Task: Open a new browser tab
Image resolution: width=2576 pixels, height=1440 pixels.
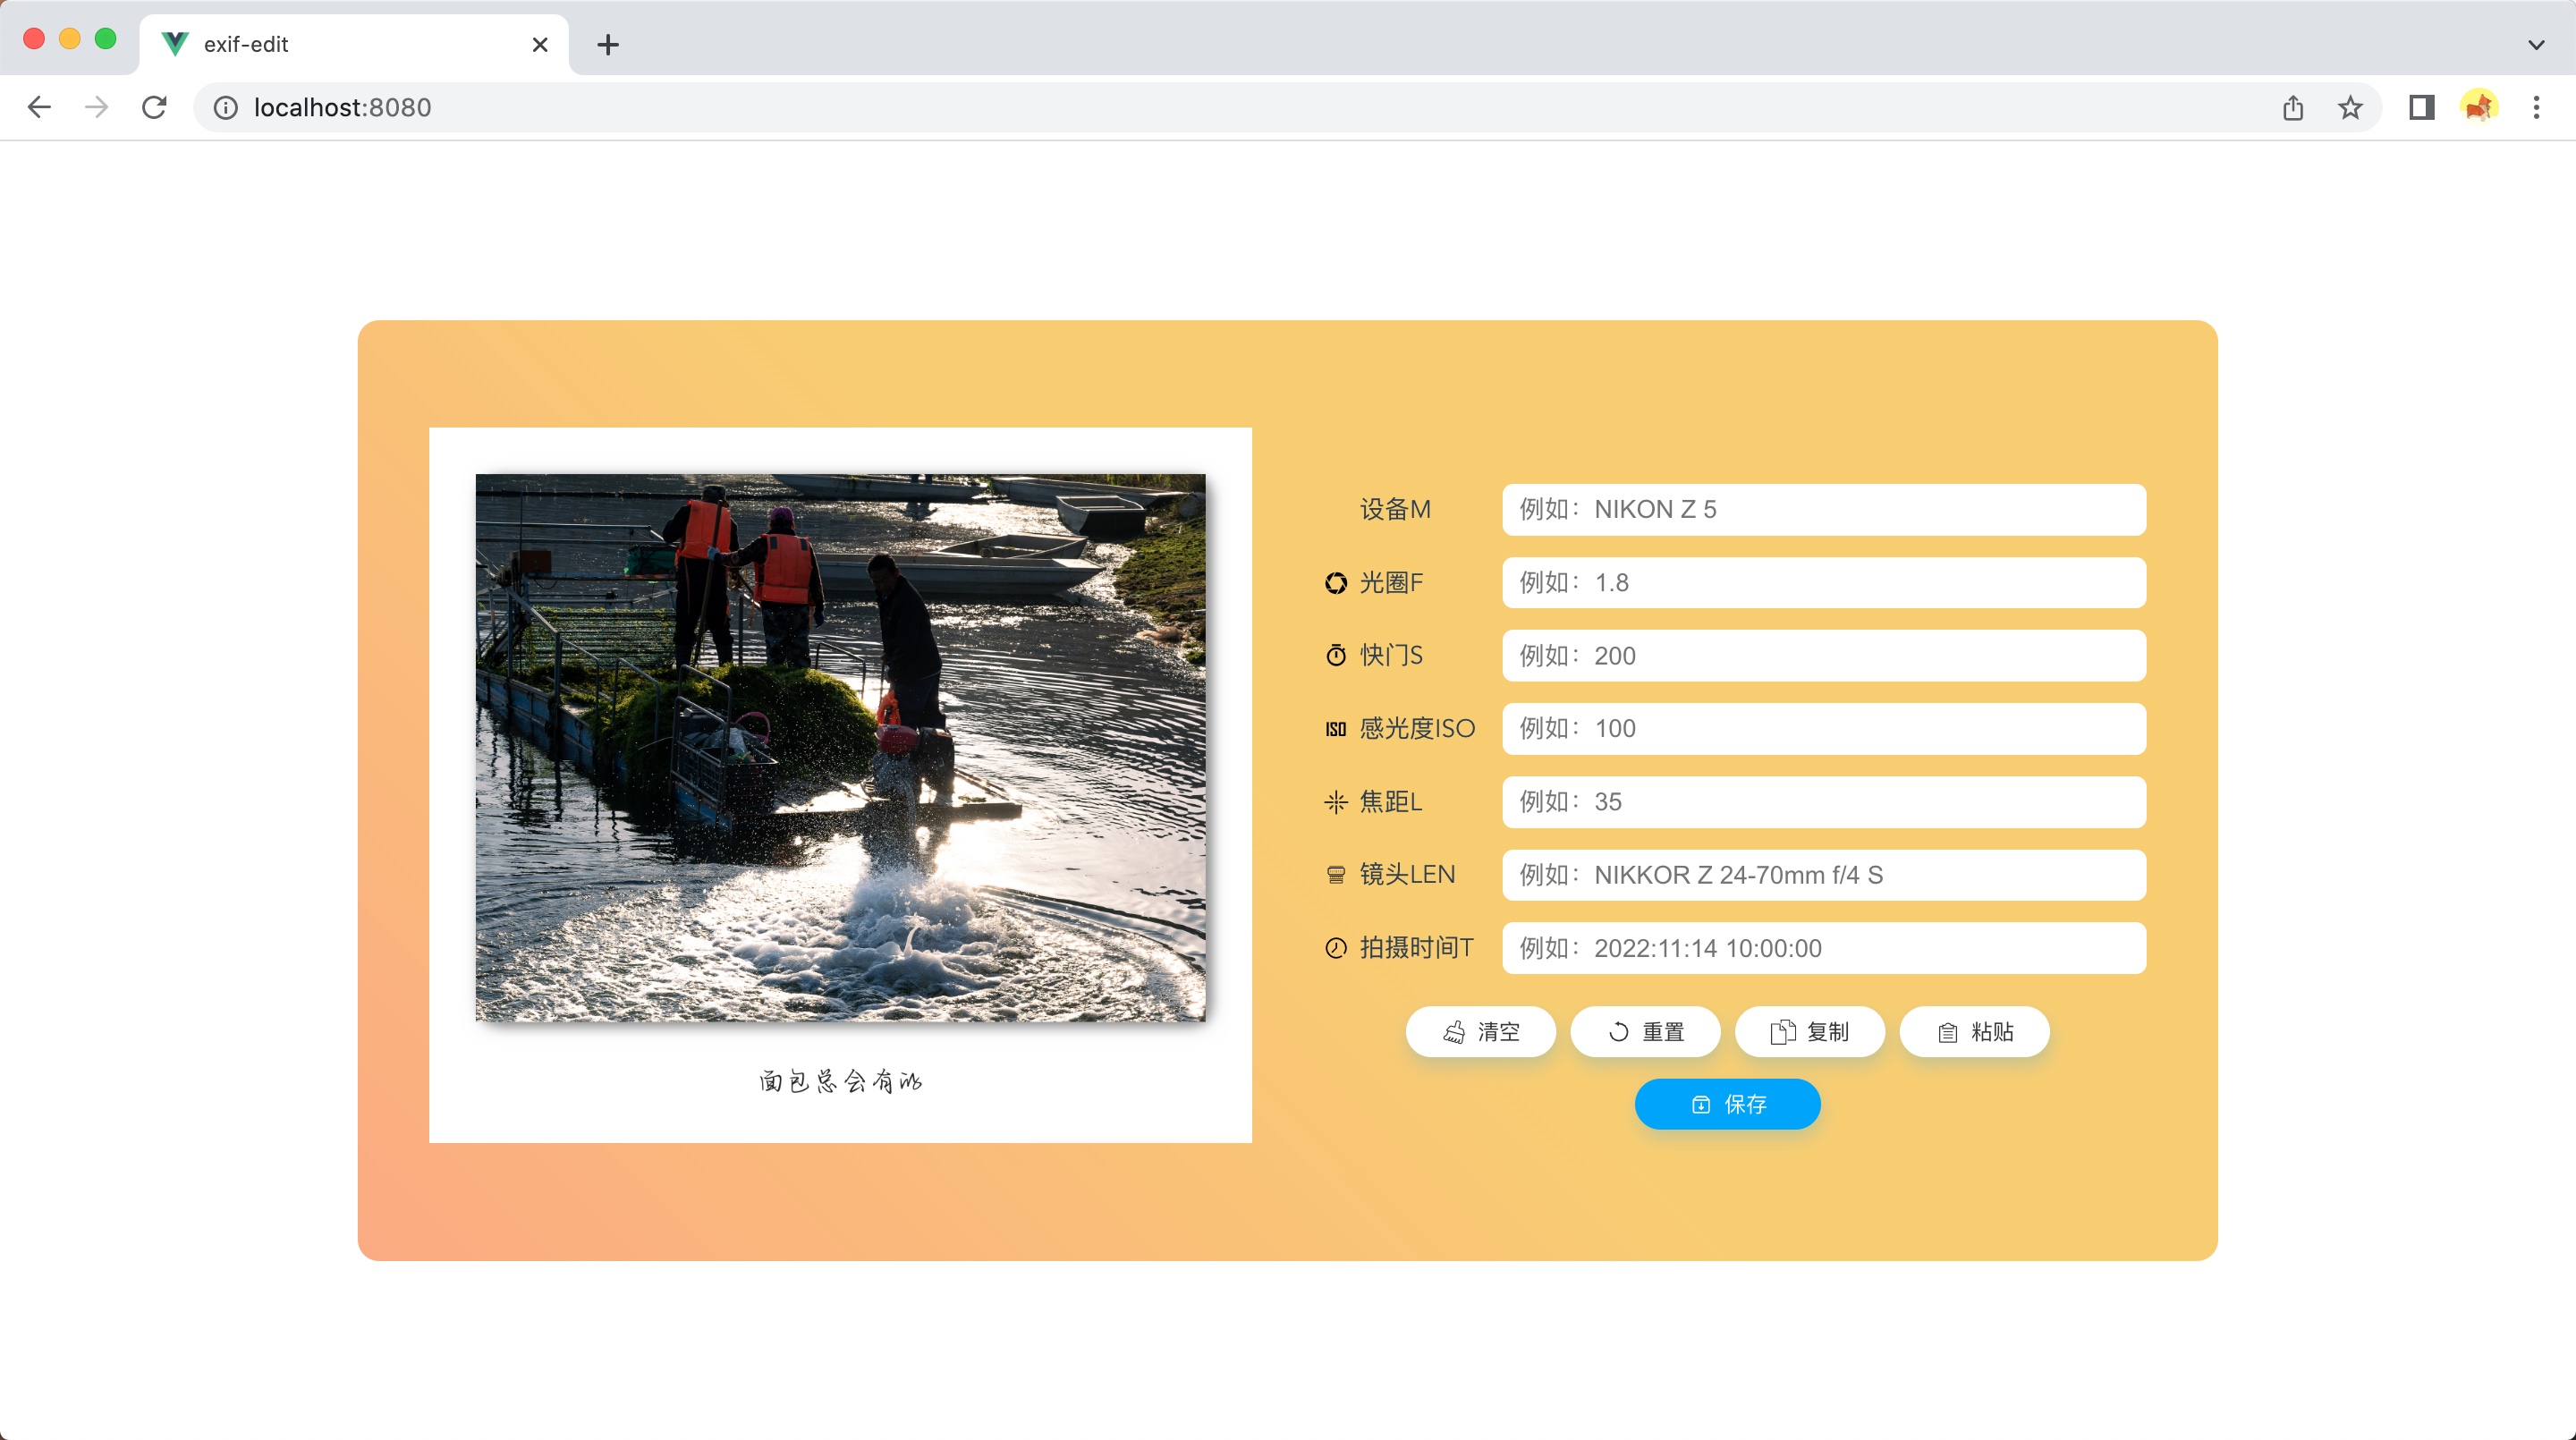Action: click(x=608, y=44)
